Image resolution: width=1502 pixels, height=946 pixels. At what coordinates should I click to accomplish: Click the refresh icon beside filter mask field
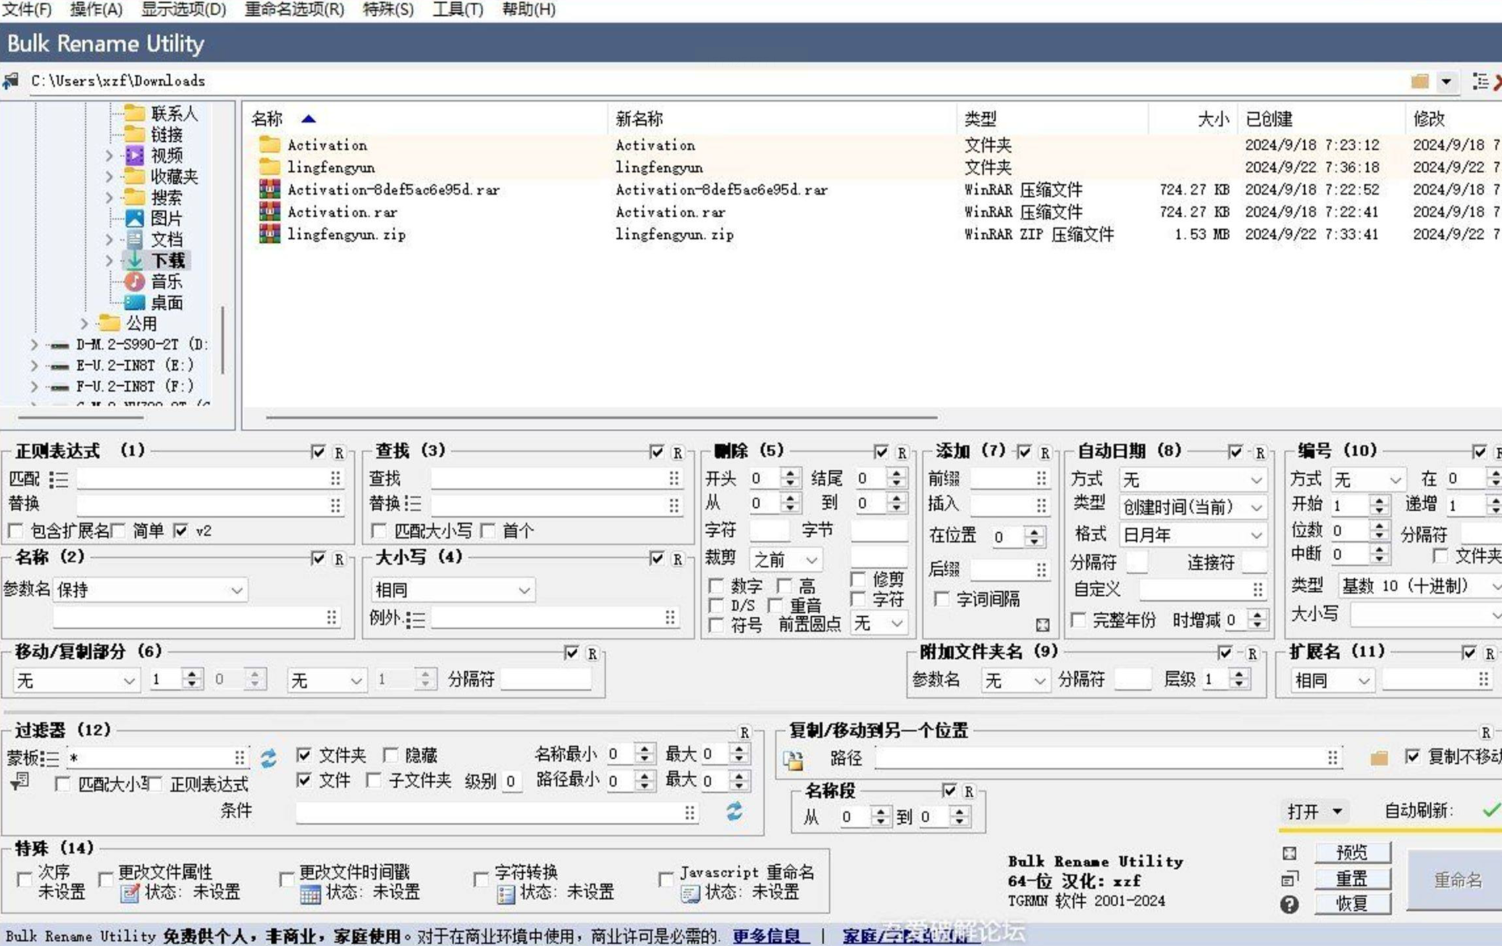click(268, 758)
